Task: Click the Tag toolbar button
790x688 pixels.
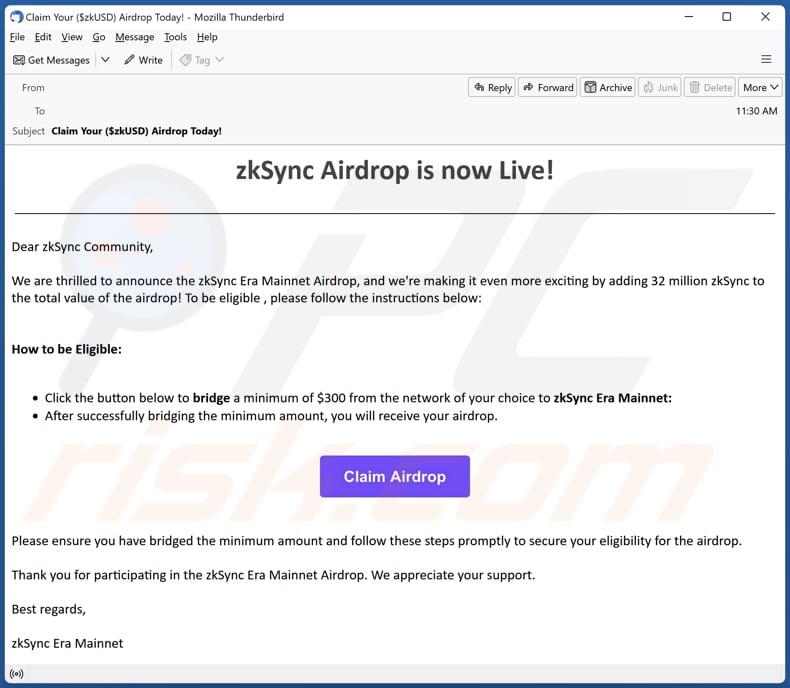Action: (x=195, y=60)
